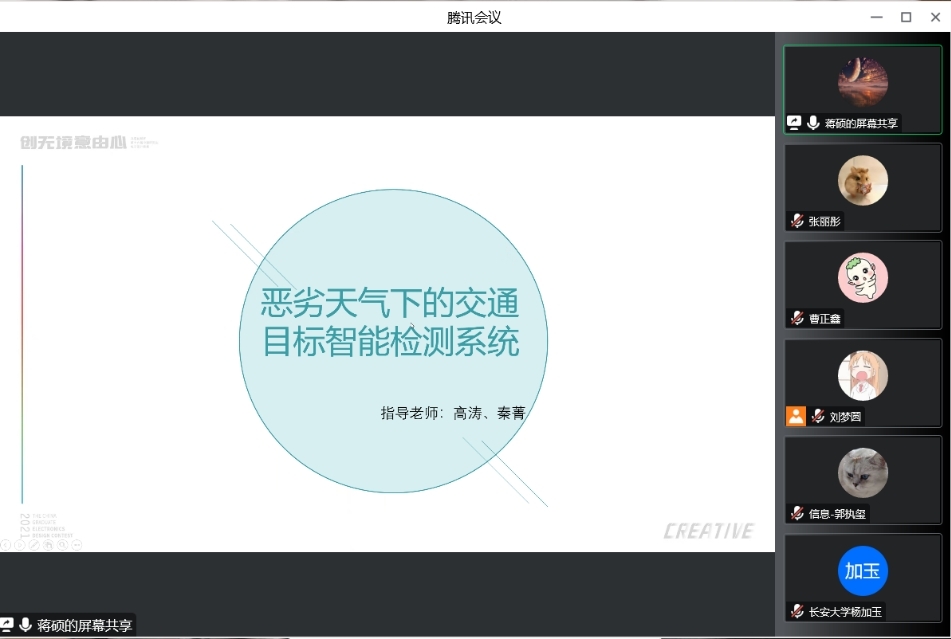Screen dimensions: 951x639
Task: Open the more options ellipsis on slide
Action: click(77, 545)
